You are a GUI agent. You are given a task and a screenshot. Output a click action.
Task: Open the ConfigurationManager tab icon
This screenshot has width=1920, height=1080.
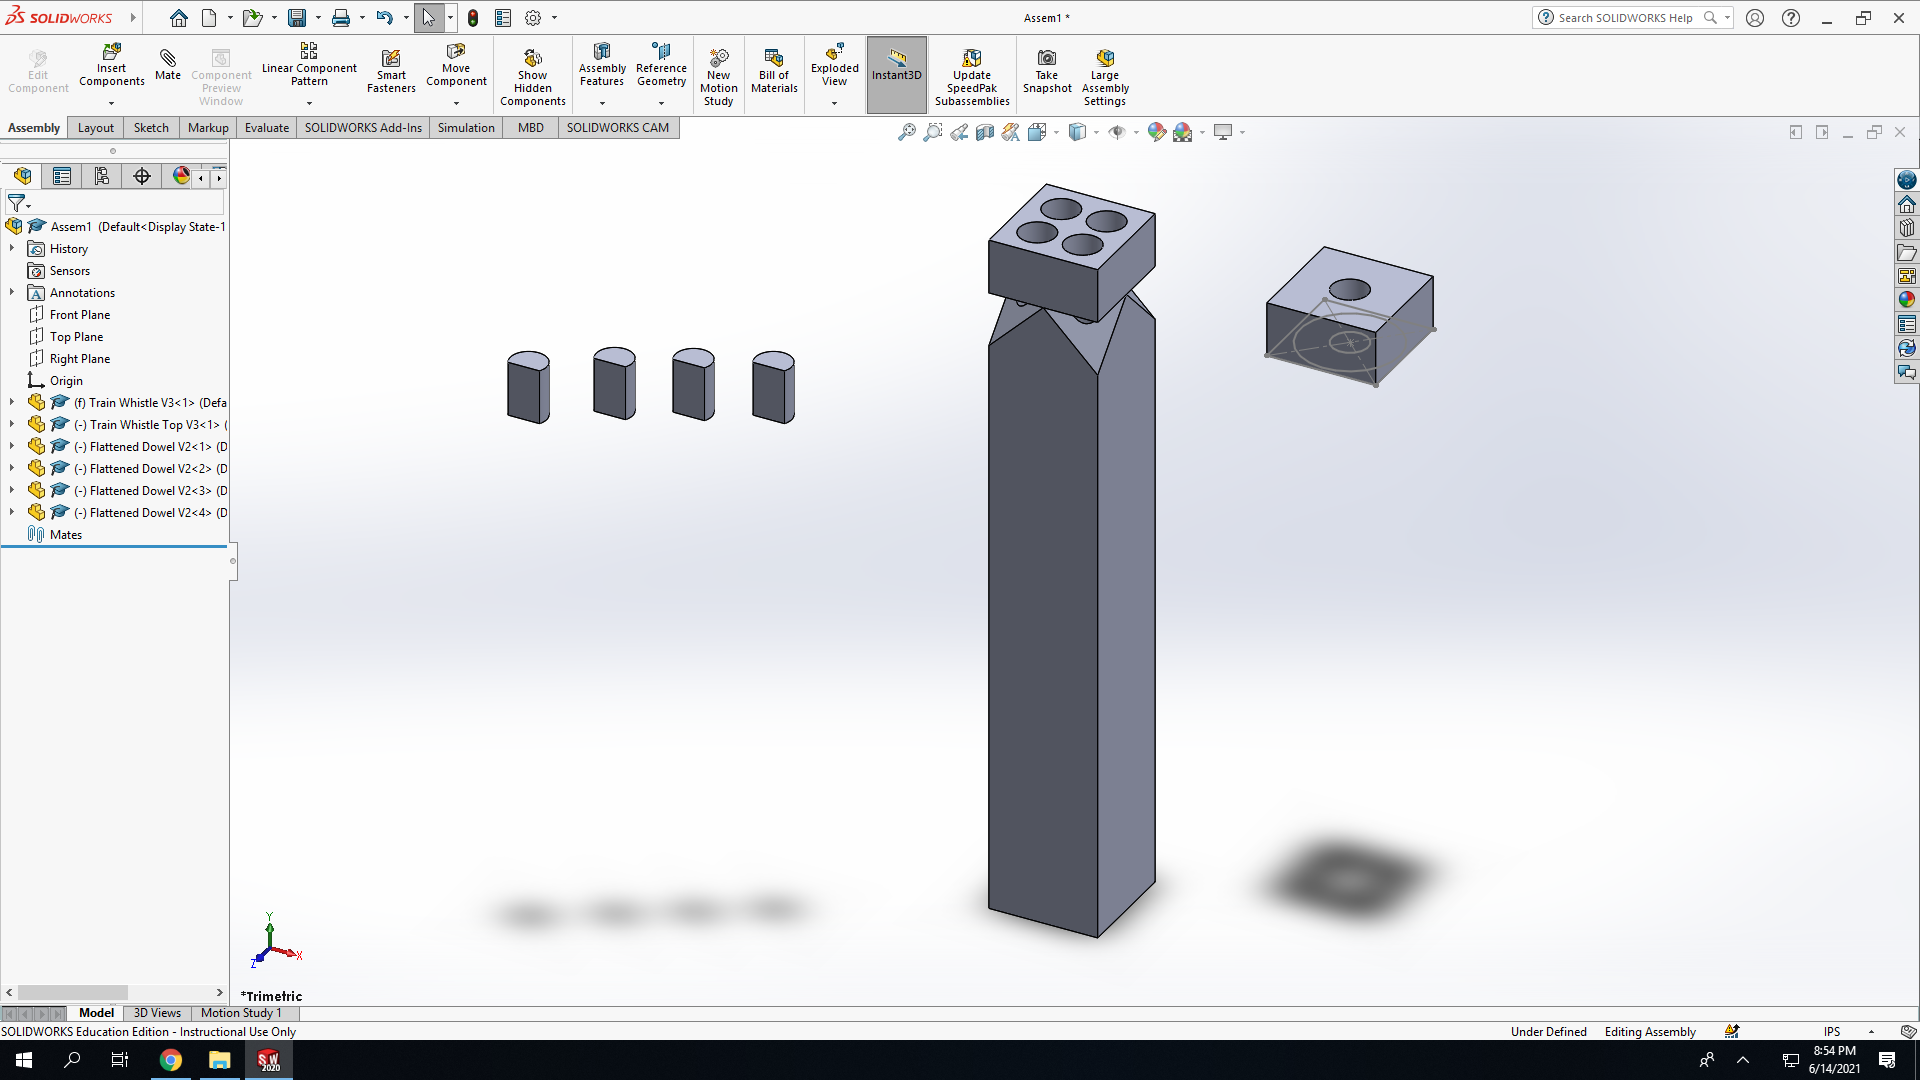coord(102,176)
